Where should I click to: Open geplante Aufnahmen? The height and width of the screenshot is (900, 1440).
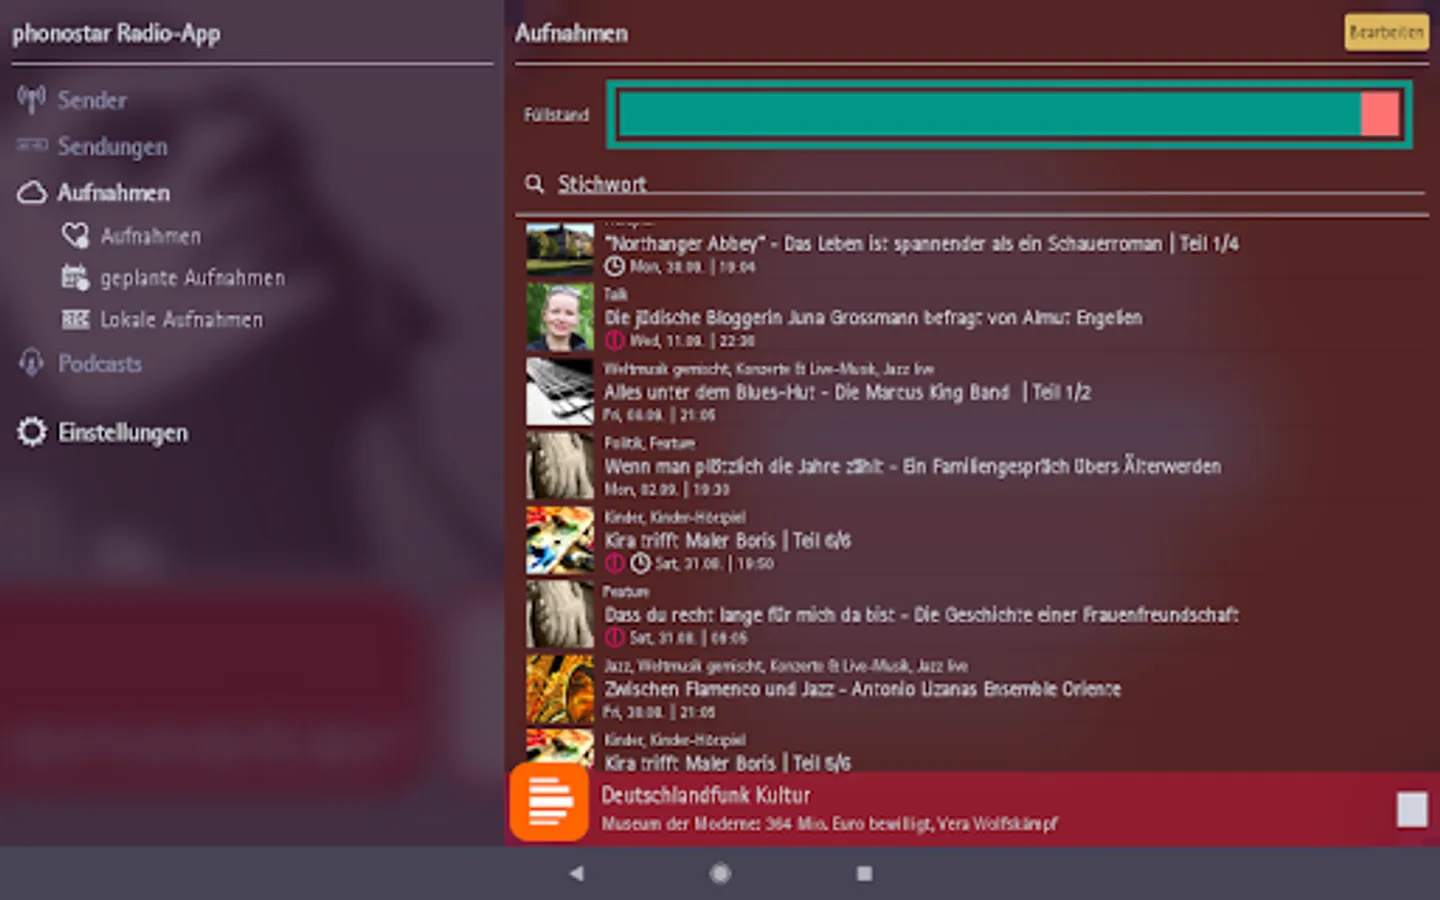point(192,278)
